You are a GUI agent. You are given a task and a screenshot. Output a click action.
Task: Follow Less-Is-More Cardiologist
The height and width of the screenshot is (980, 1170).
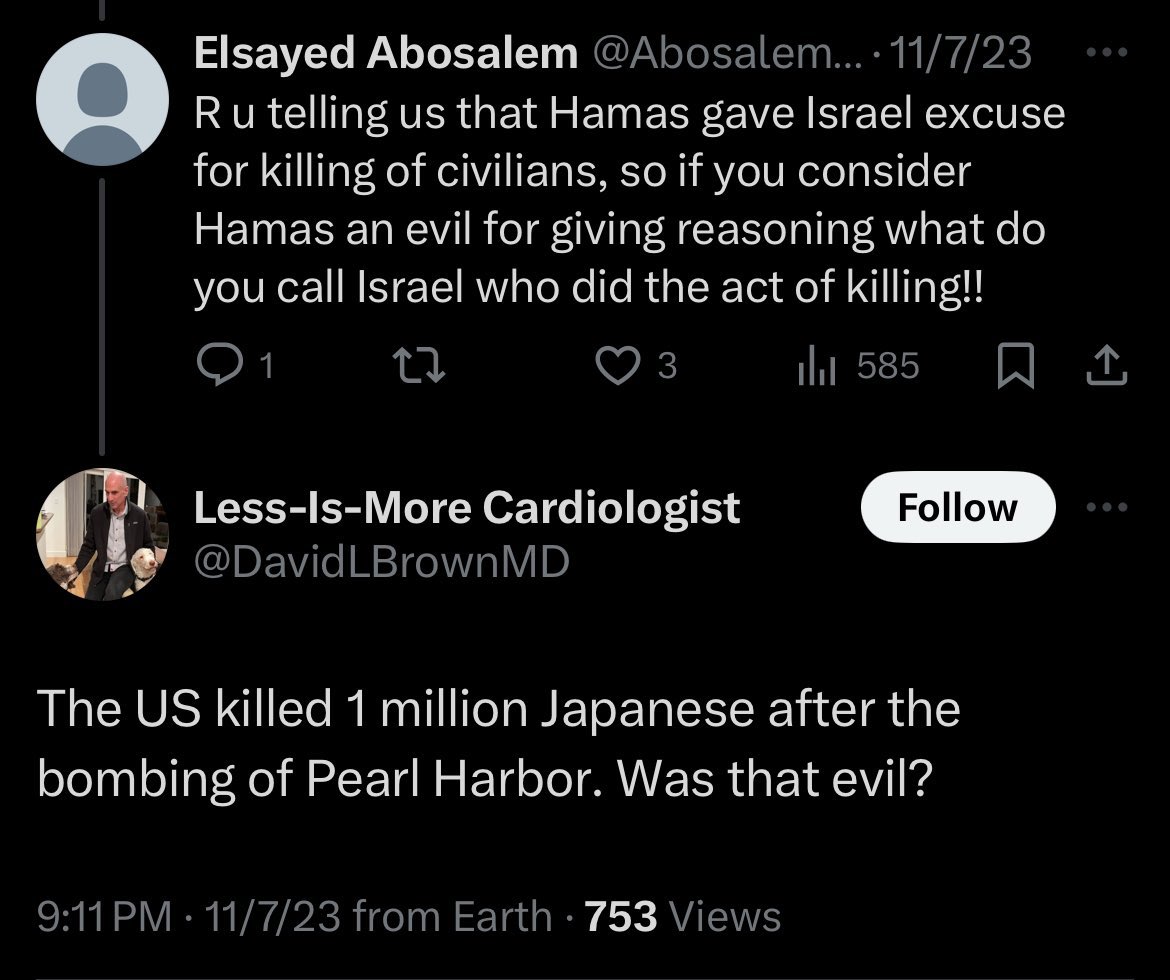tap(957, 508)
